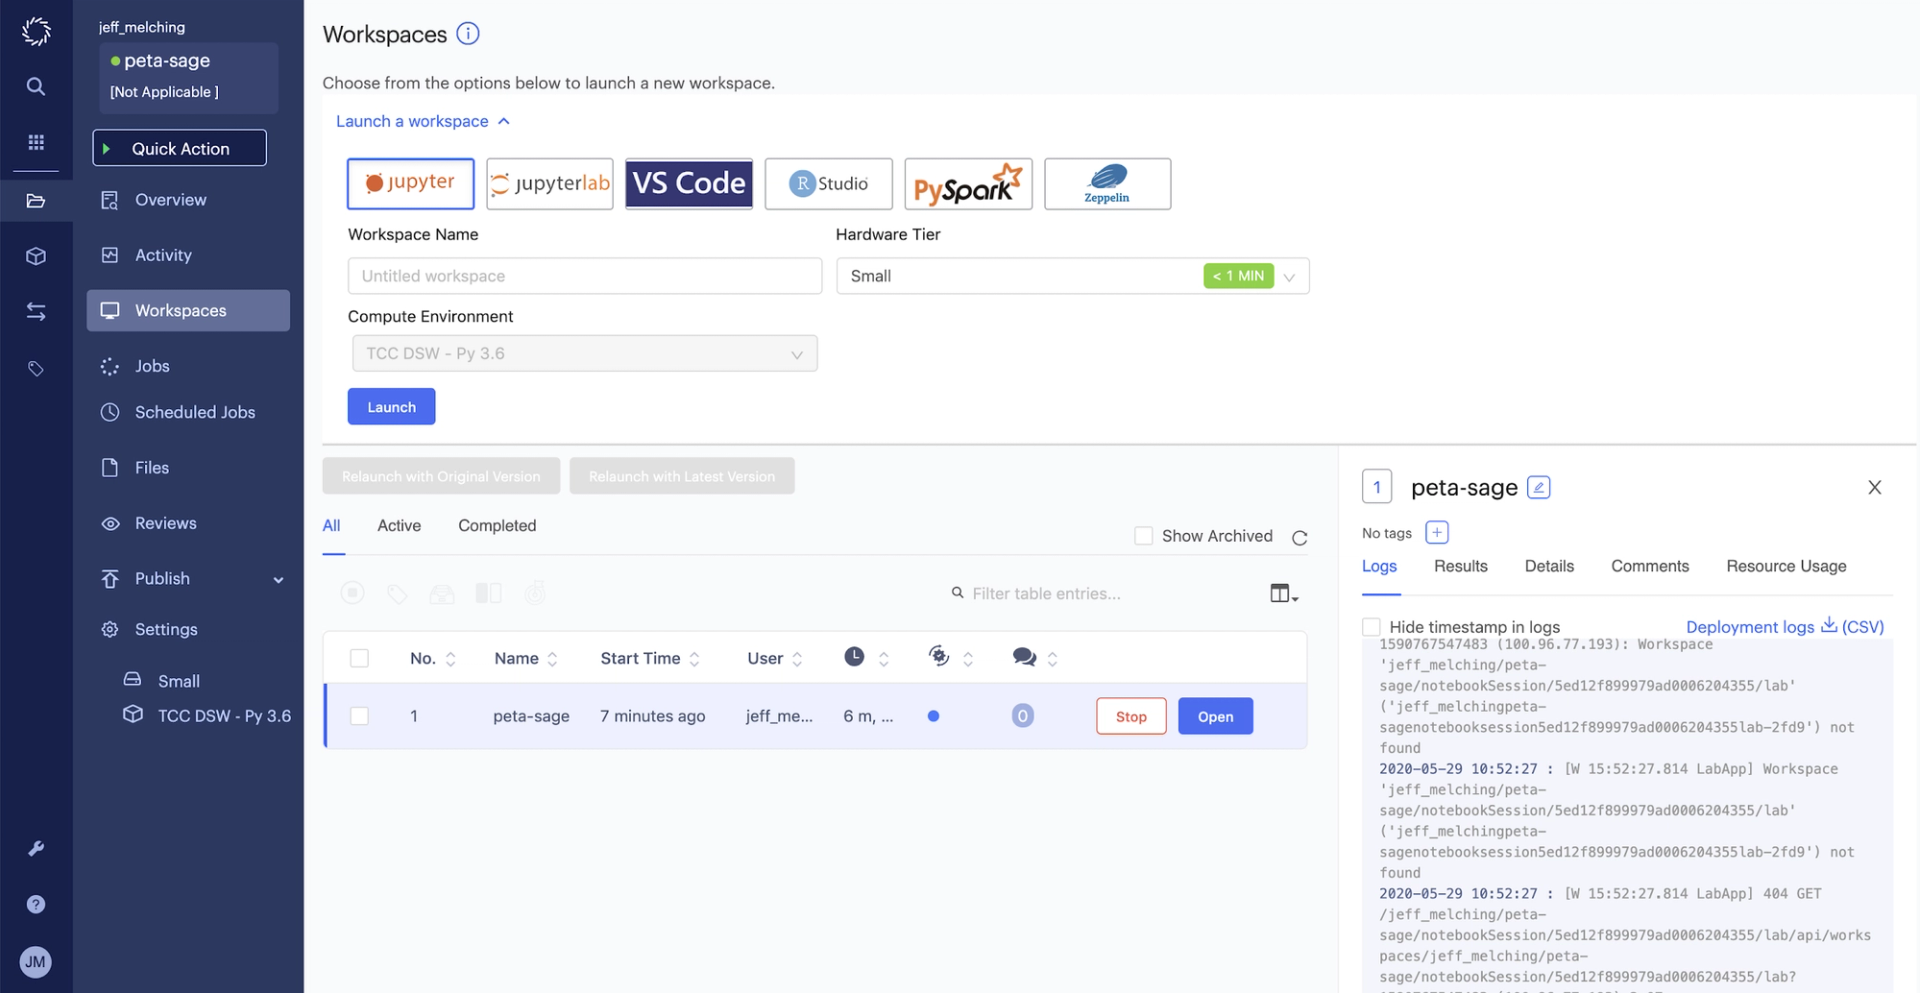Select the JupyterLab workspace tile
The width and height of the screenshot is (1920, 993).
click(550, 183)
